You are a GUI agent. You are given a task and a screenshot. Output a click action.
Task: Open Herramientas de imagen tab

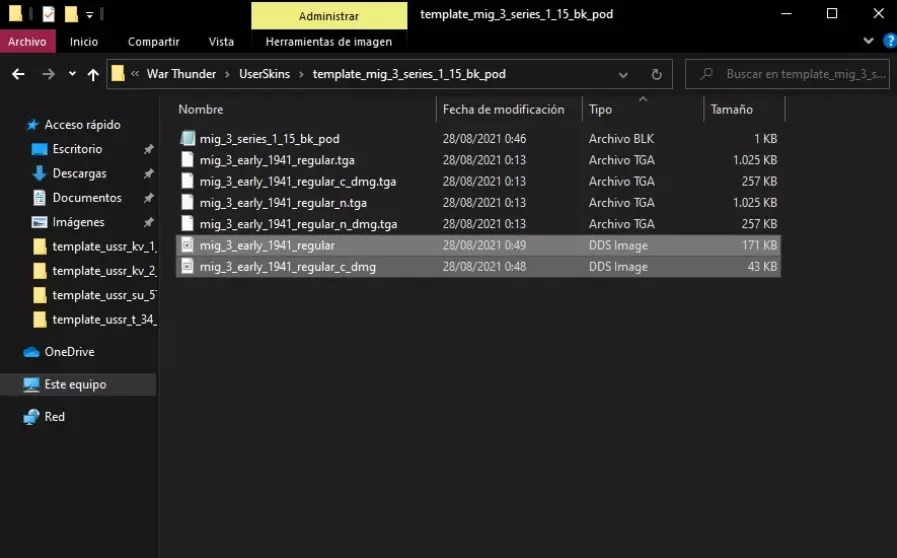[329, 41]
